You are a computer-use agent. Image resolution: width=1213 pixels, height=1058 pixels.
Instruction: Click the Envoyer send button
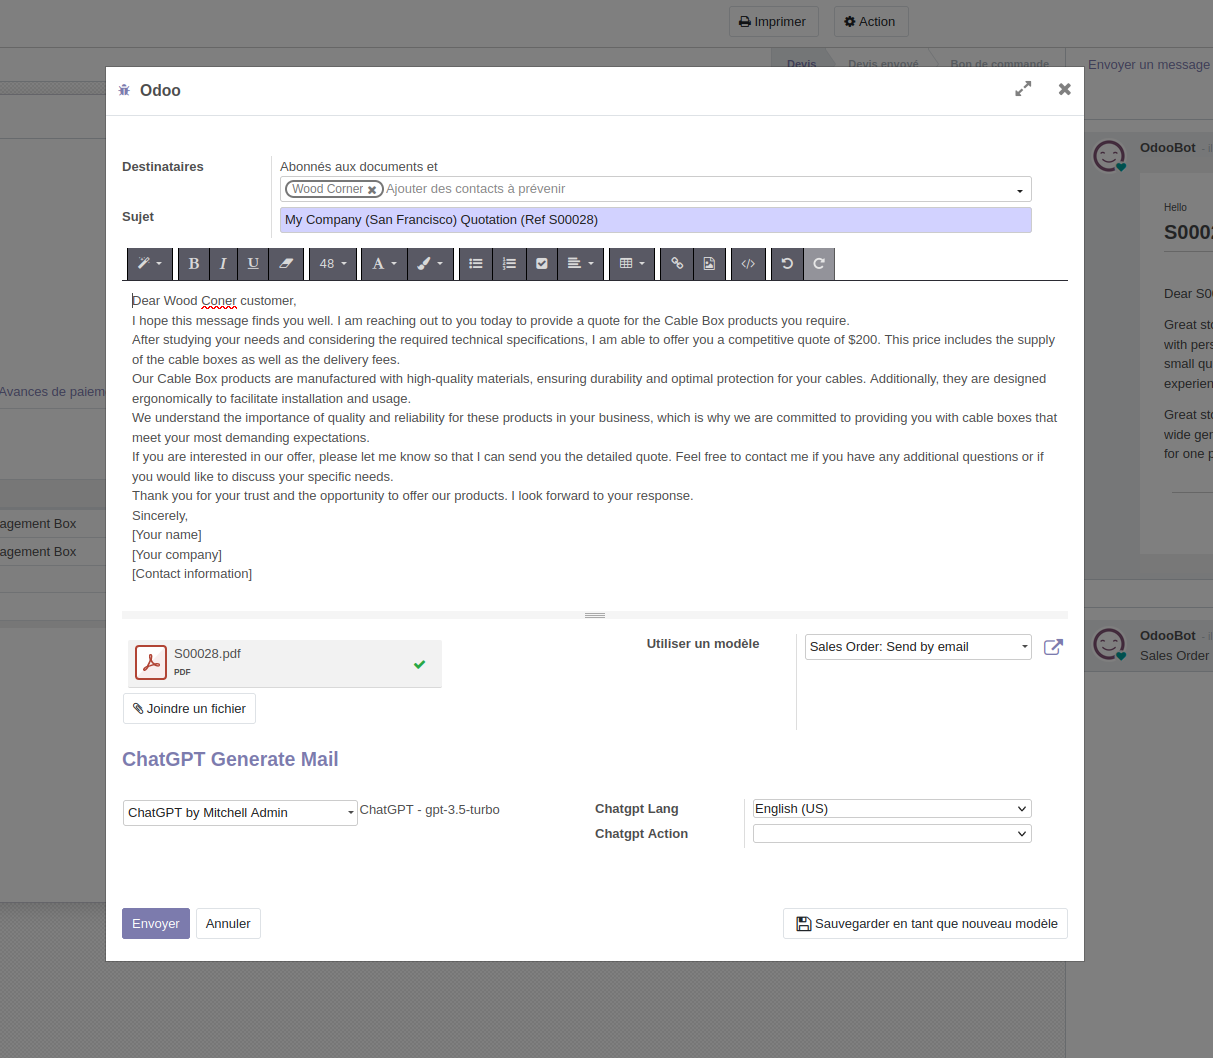tap(156, 924)
